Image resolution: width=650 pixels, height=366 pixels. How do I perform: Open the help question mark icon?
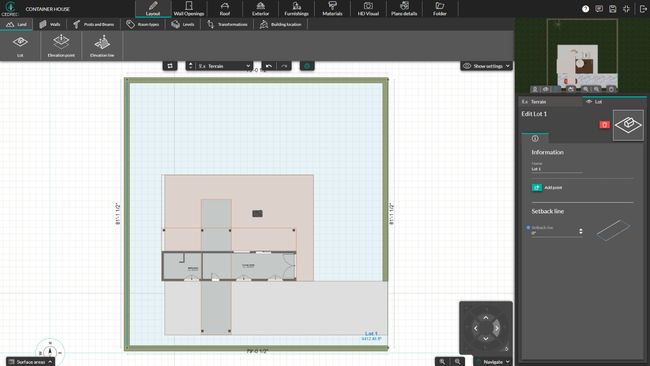[585, 9]
